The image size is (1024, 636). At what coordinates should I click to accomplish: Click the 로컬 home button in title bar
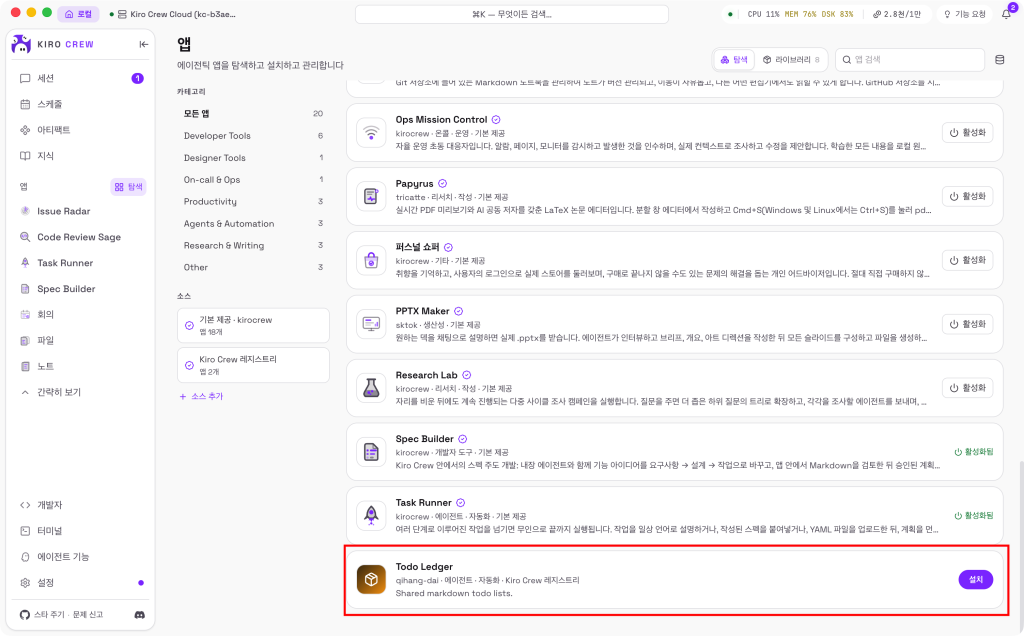[x=78, y=14]
